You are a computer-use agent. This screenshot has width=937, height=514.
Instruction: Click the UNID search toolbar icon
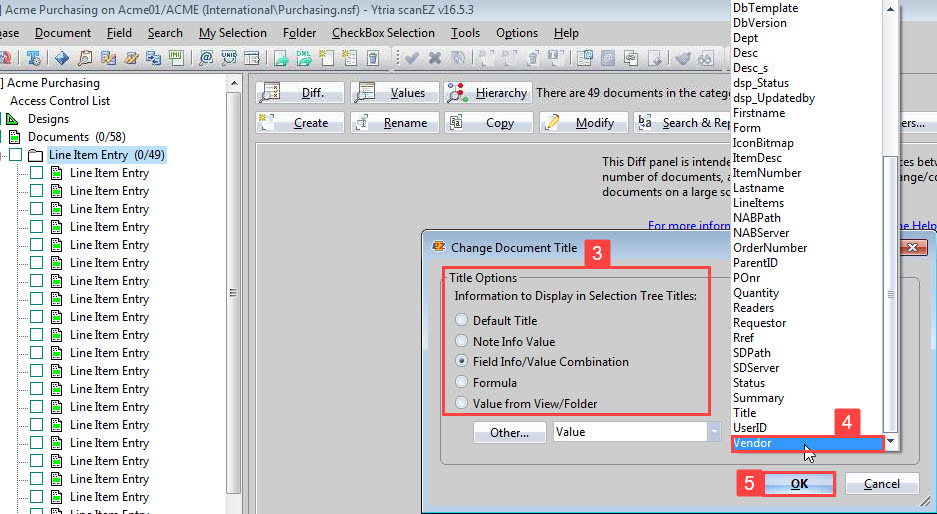pos(229,57)
